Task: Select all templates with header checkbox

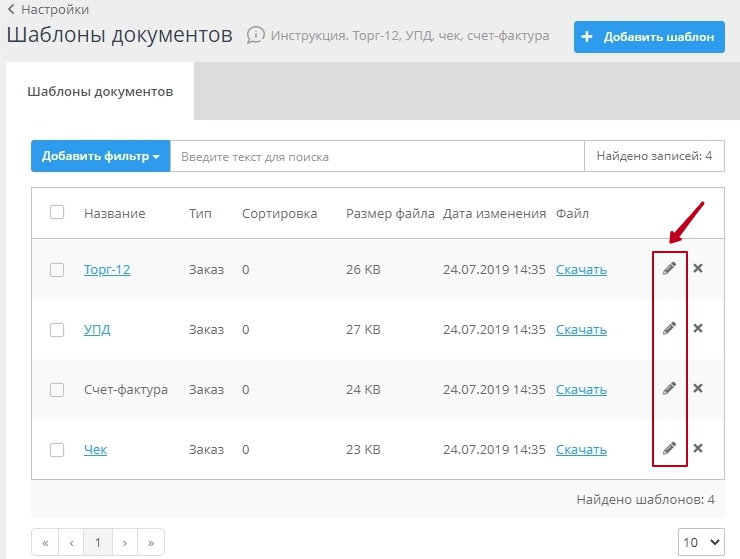Action: pos(57,212)
